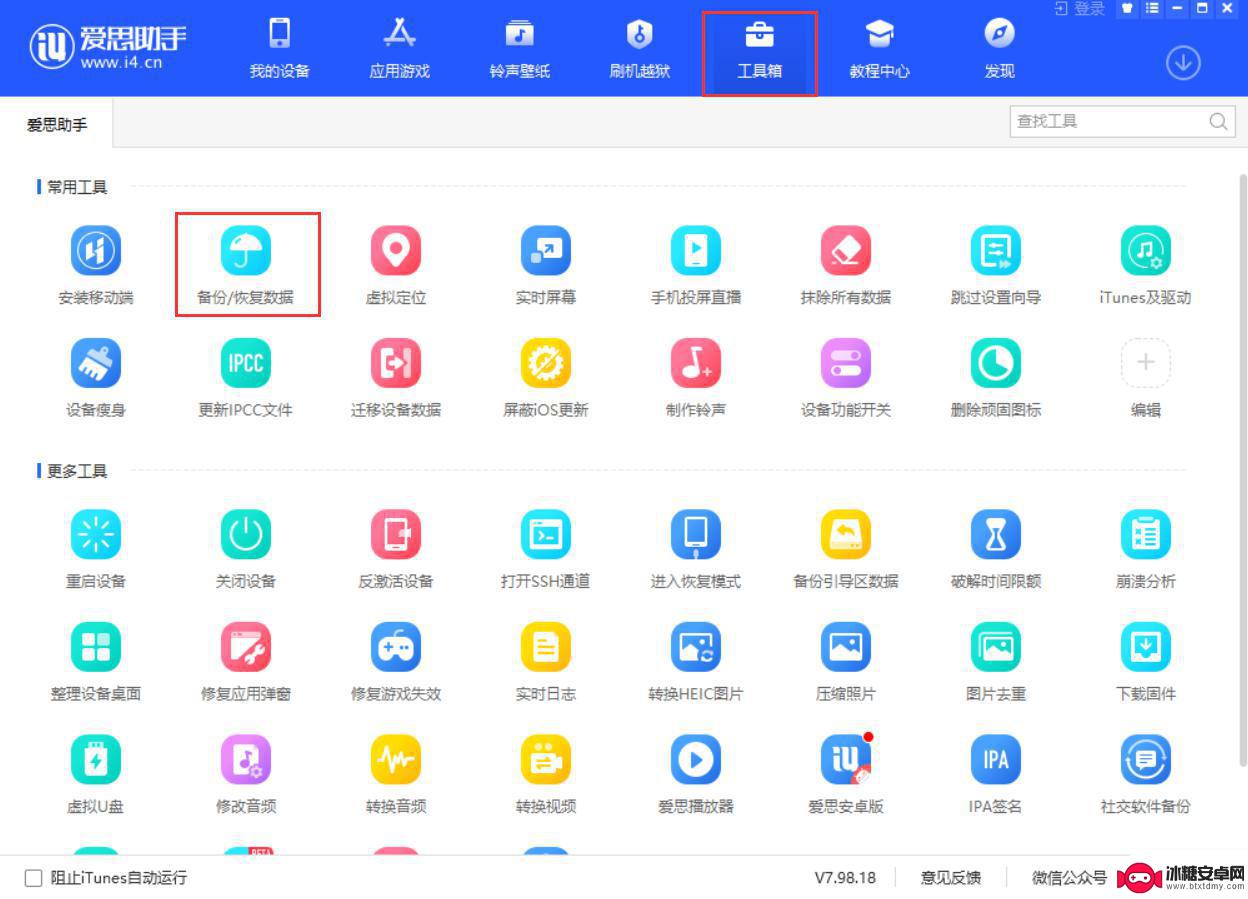Open the title bar menu list icon
The image size is (1248, 899).
(x=1152, y=8)
